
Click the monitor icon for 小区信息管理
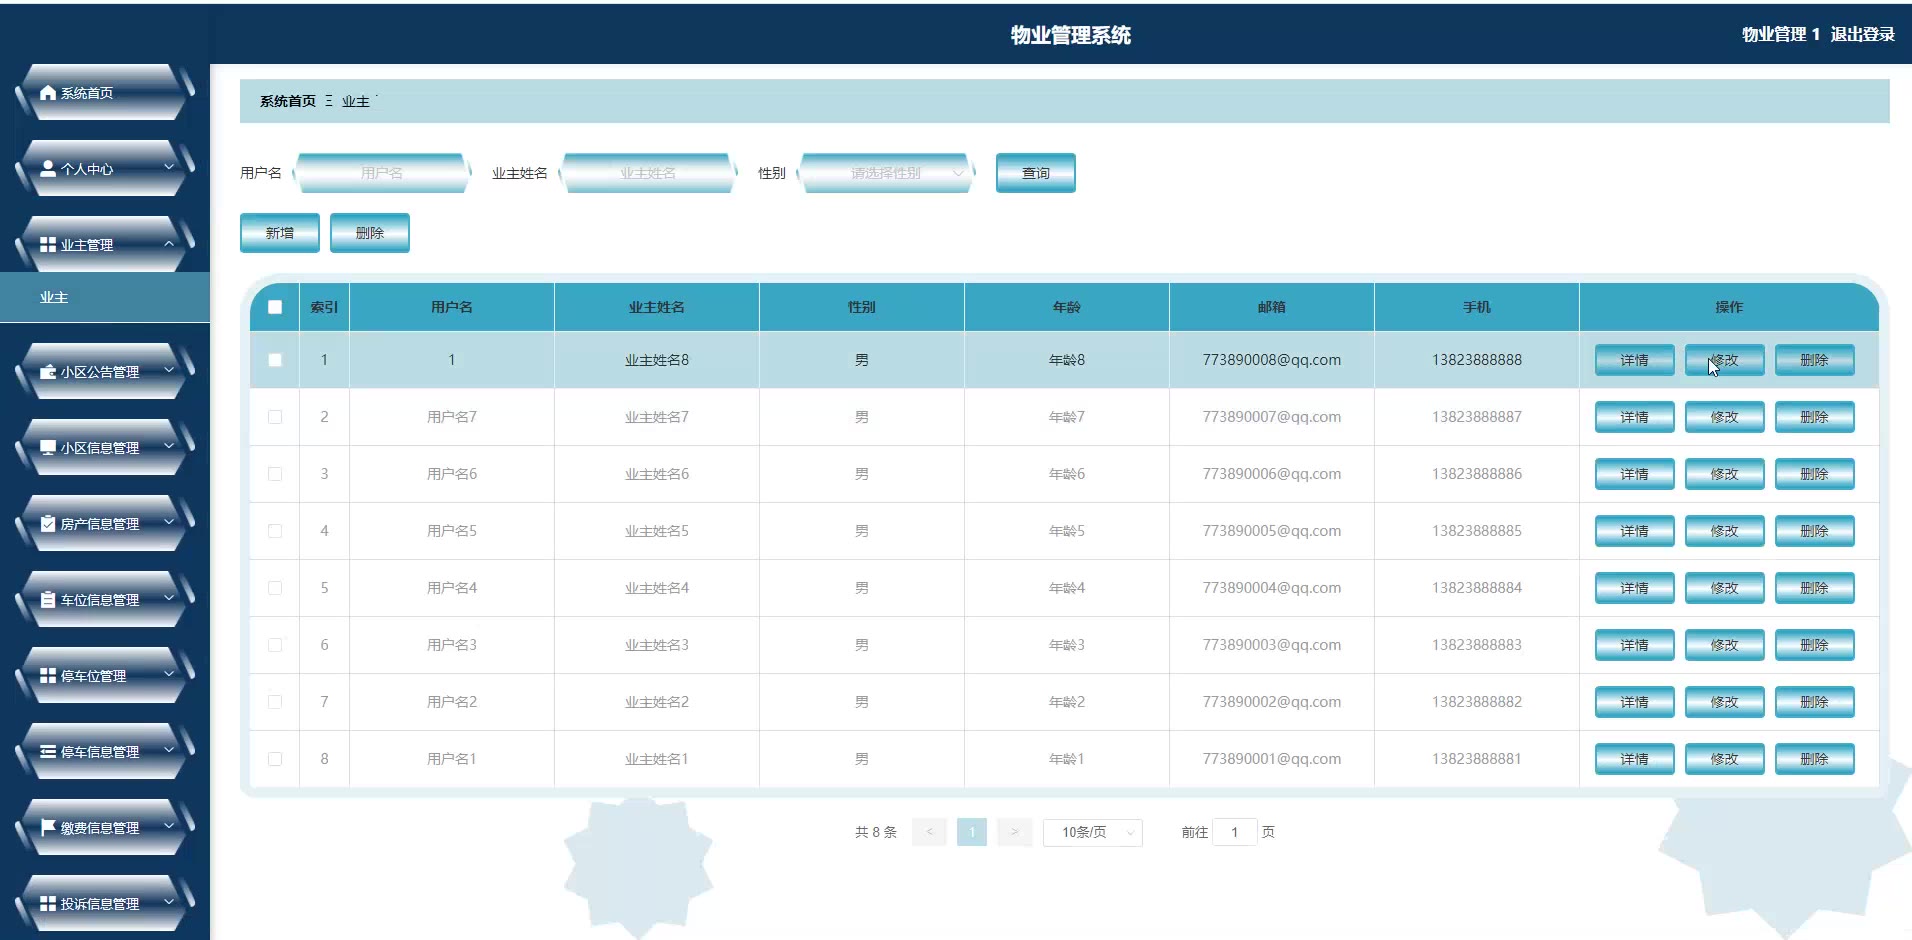coord(47,448)
